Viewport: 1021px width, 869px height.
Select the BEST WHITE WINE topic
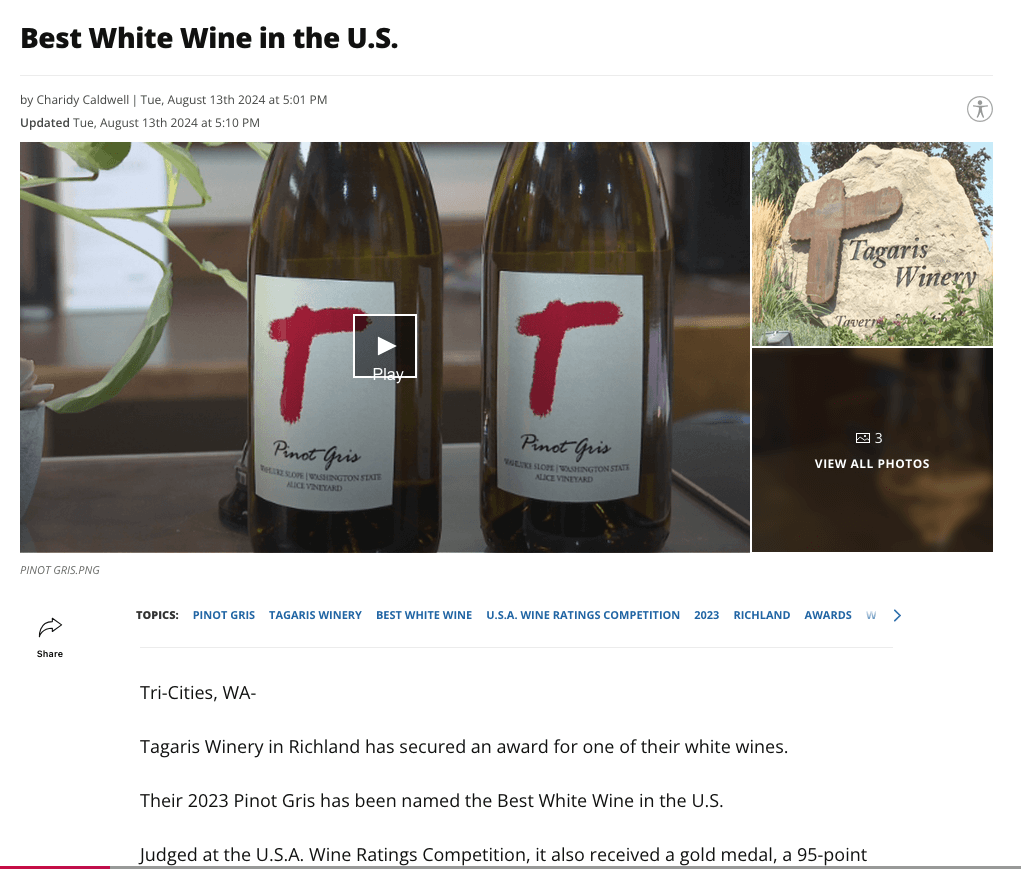424,615
